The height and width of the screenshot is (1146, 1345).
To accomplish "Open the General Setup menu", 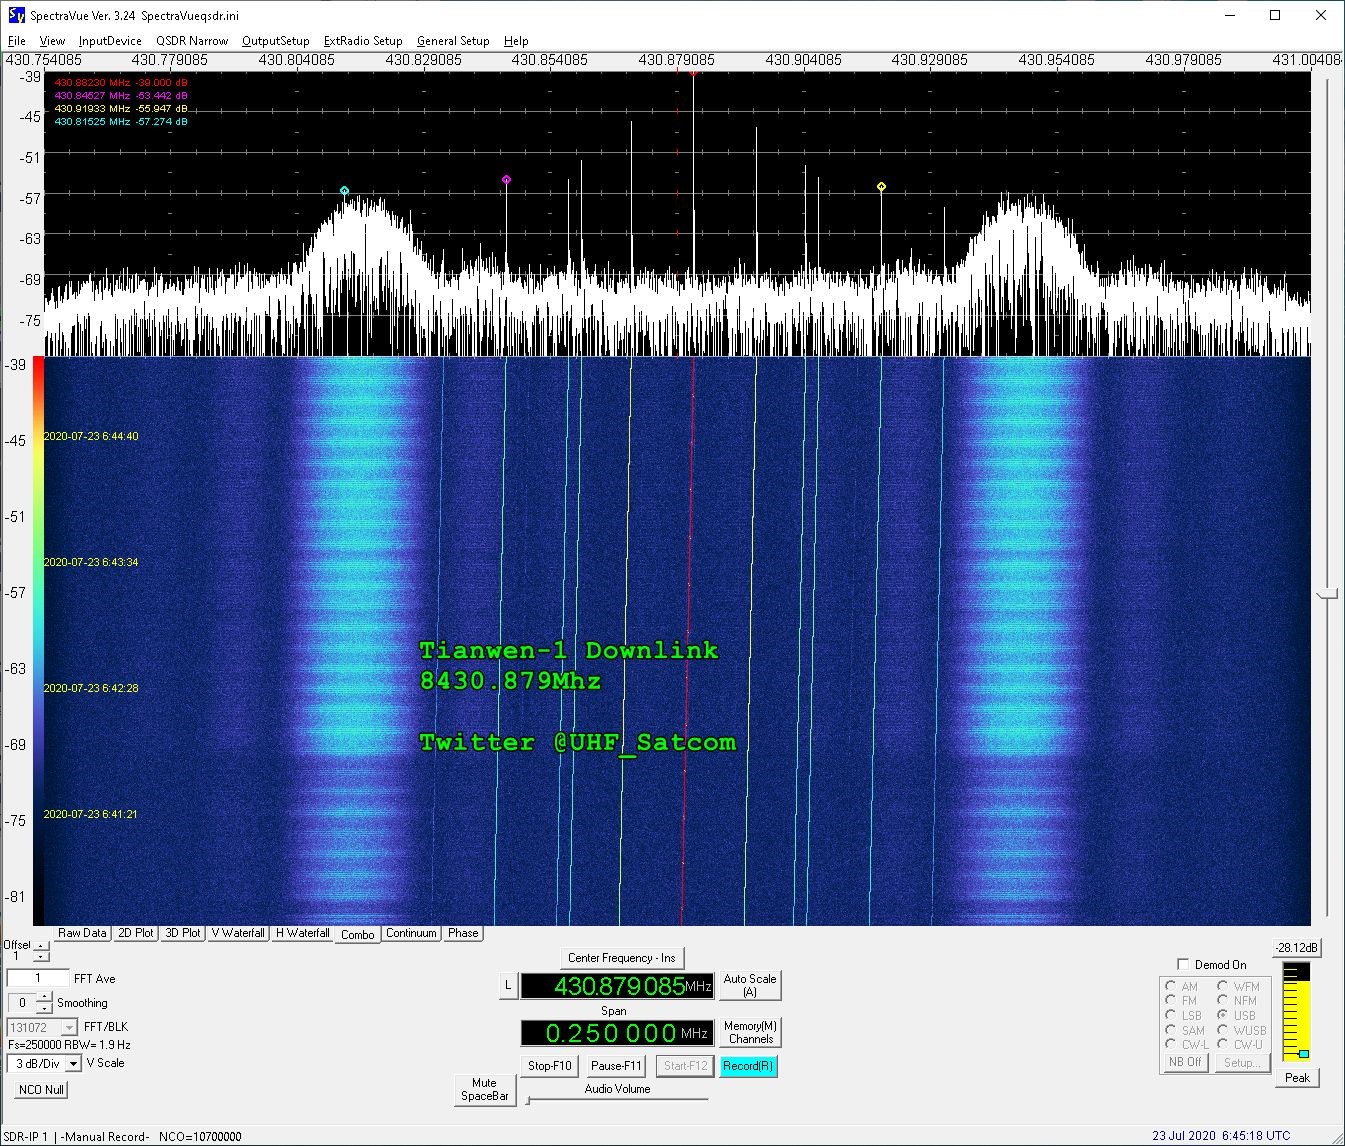I will 453,41.
